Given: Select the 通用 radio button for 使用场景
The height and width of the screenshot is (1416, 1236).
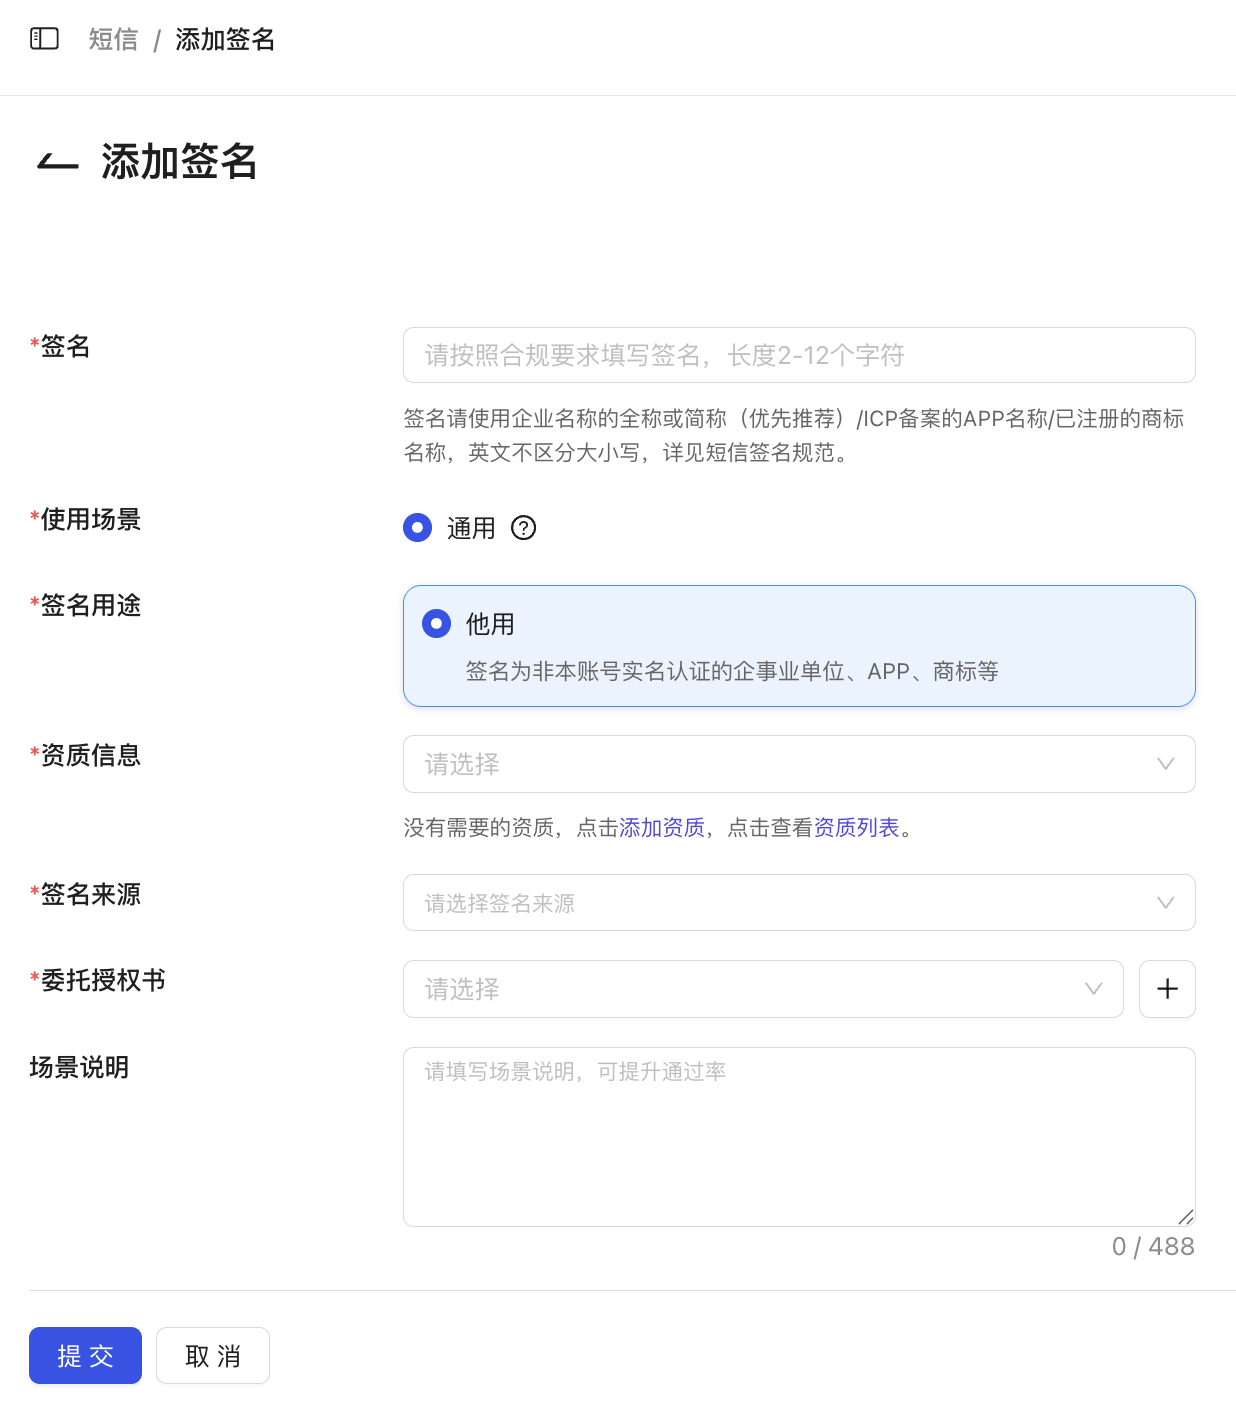Looking at the screenshot, I should coord(417,527).
